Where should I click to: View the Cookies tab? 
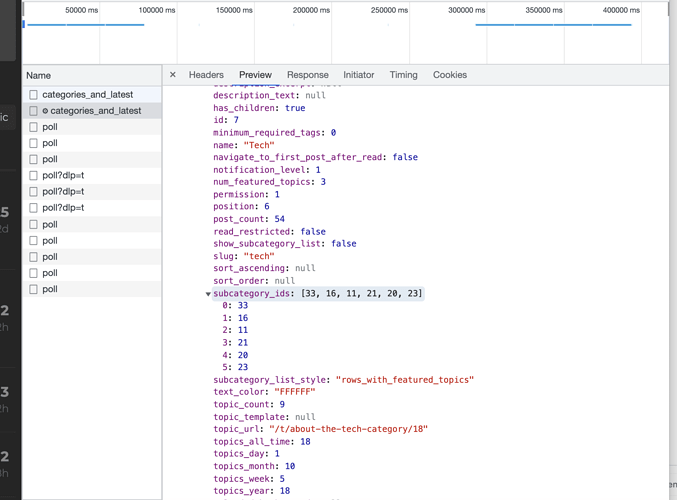click(x=449, y=75)
